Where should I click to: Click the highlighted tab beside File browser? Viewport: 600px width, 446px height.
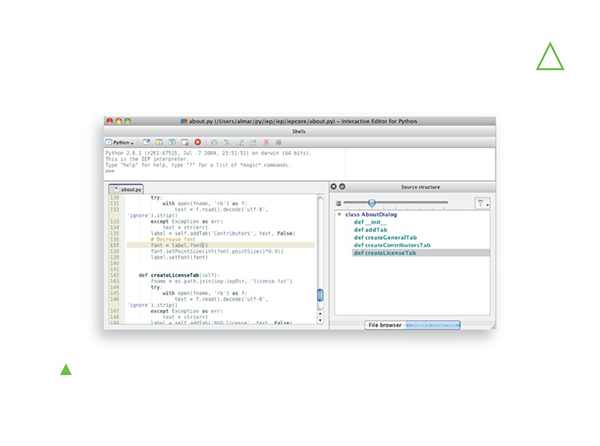pos(433,325)
